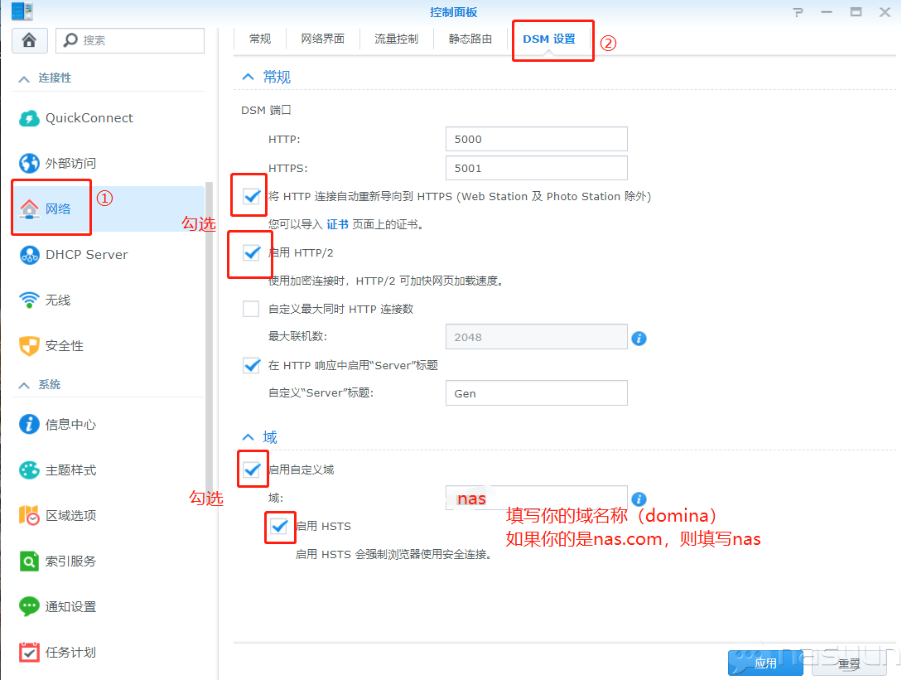
Task: Click the Home icon button
Action: pos(29,40)
